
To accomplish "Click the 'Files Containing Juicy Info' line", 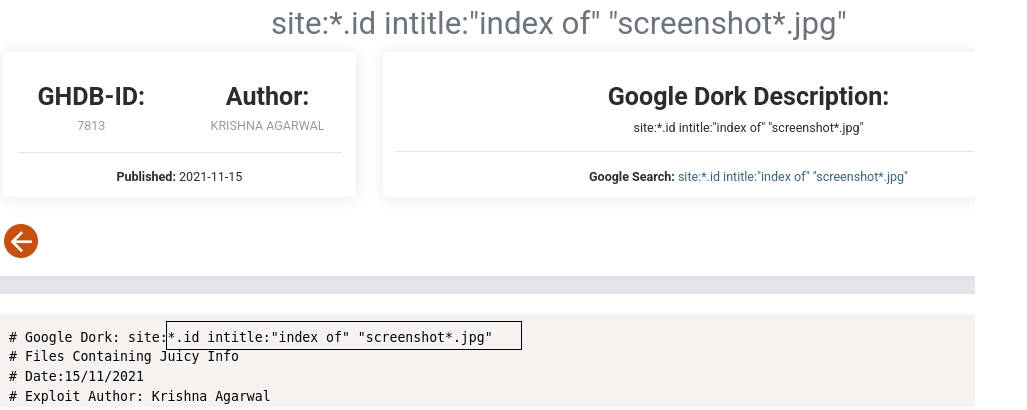I will (124, 356).
